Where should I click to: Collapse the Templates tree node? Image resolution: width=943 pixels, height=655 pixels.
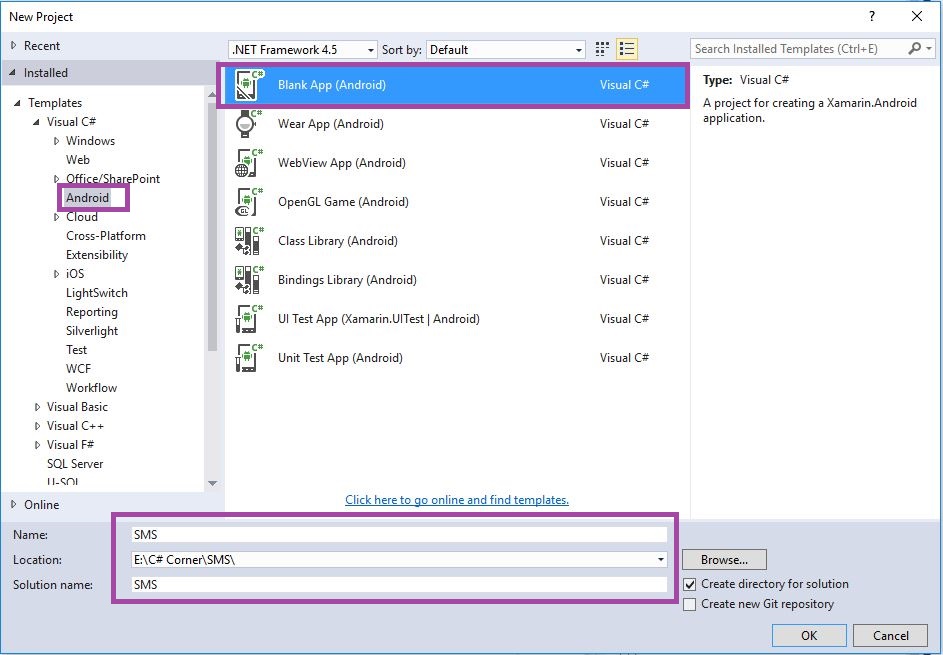point(17,103)
